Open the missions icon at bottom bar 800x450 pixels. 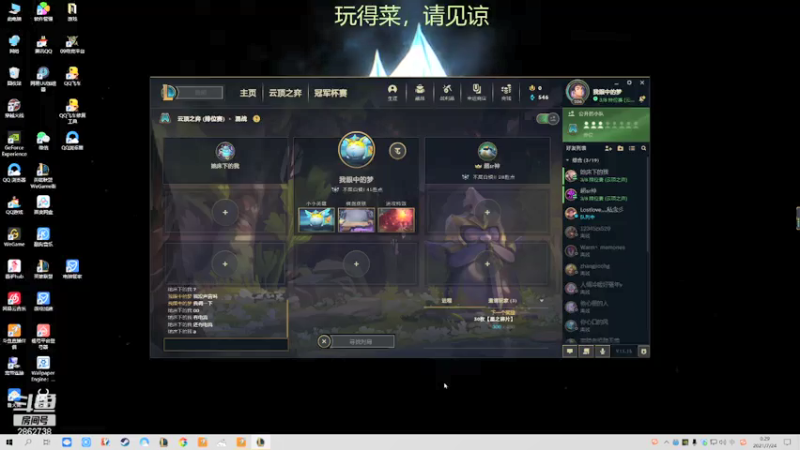(586, 351)
